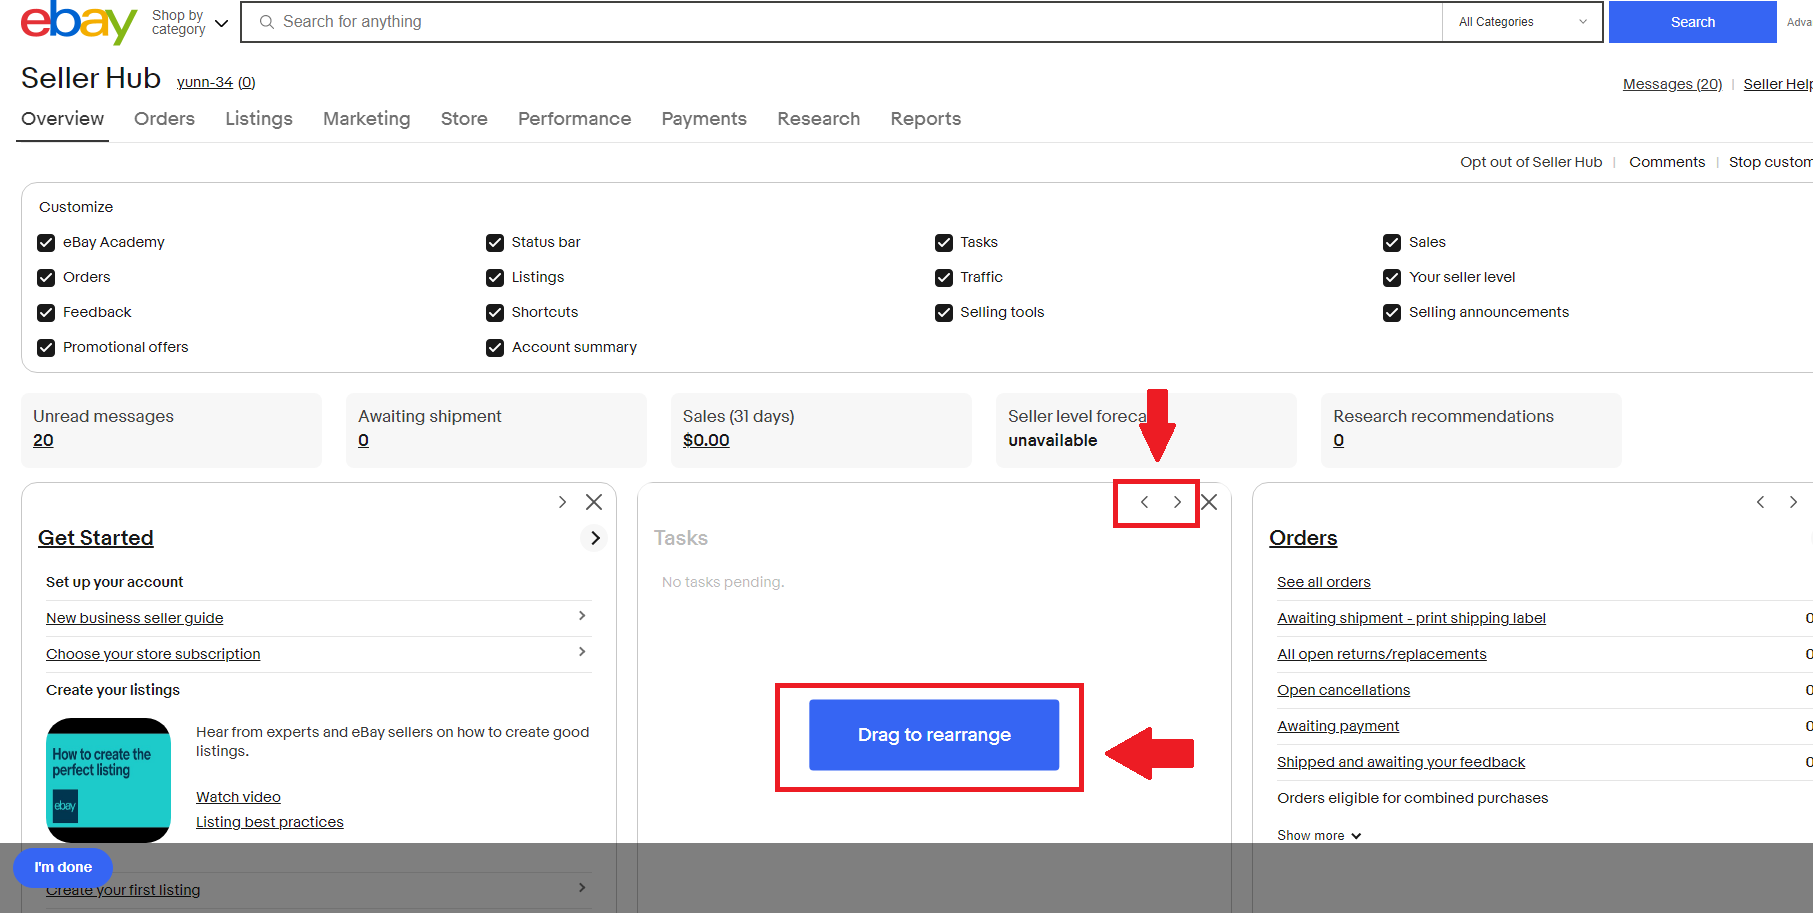The height and width of the screenshot is (913, 1813).
Task: Open Shop by category dropdown
Action: (x=190, y=22)
